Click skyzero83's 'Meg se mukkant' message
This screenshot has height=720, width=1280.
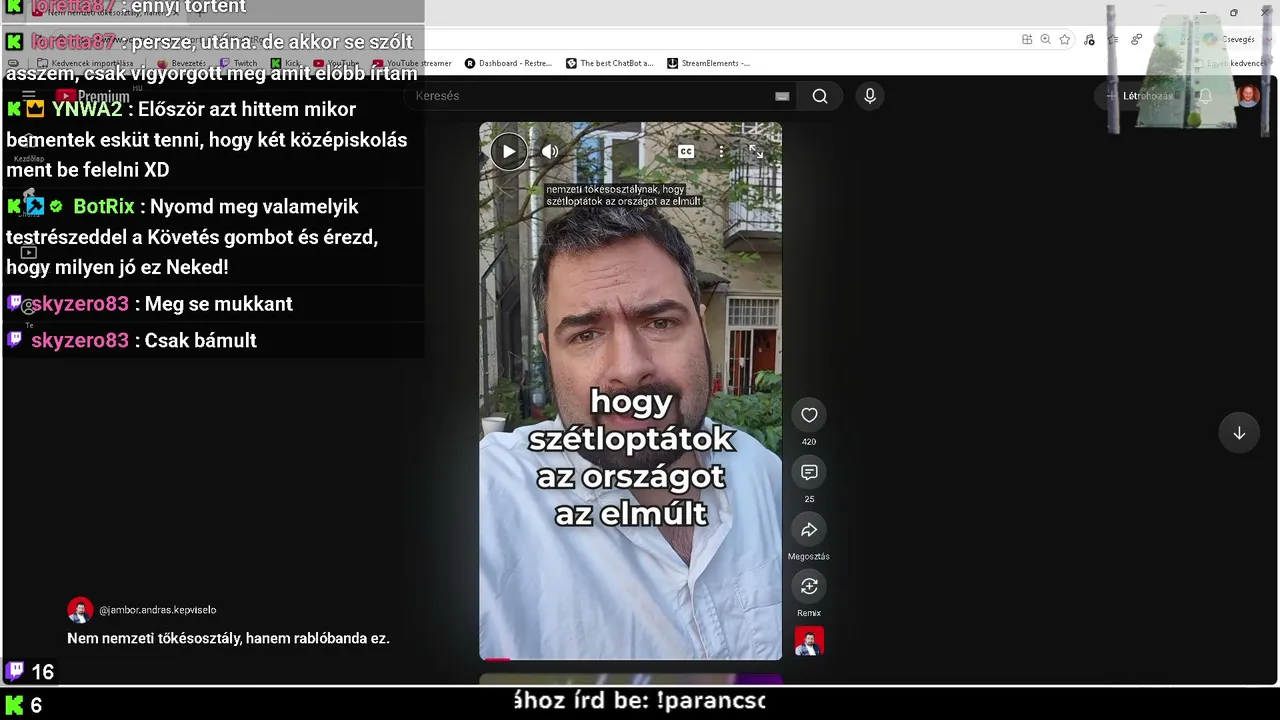(x=219, y=304)
